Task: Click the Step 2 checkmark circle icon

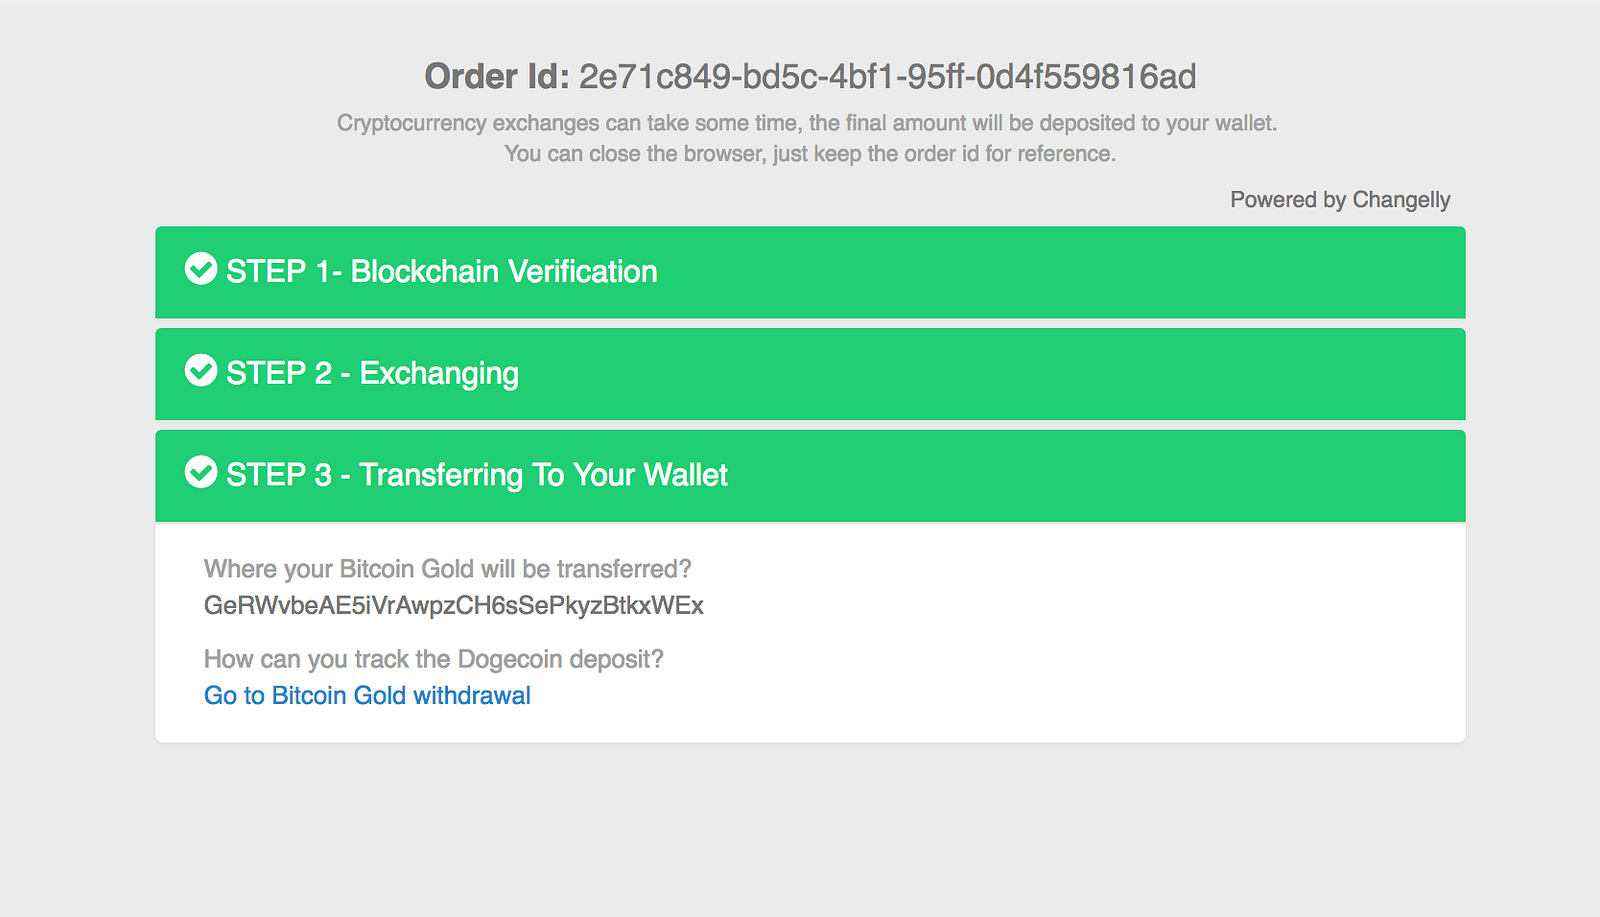Action: tap(201, 371)
